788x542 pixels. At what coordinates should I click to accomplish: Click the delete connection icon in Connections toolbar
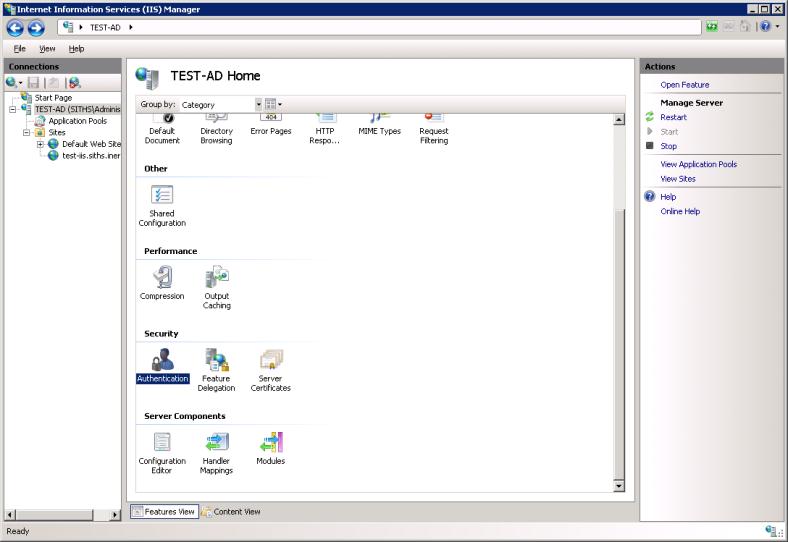(74, 82)
